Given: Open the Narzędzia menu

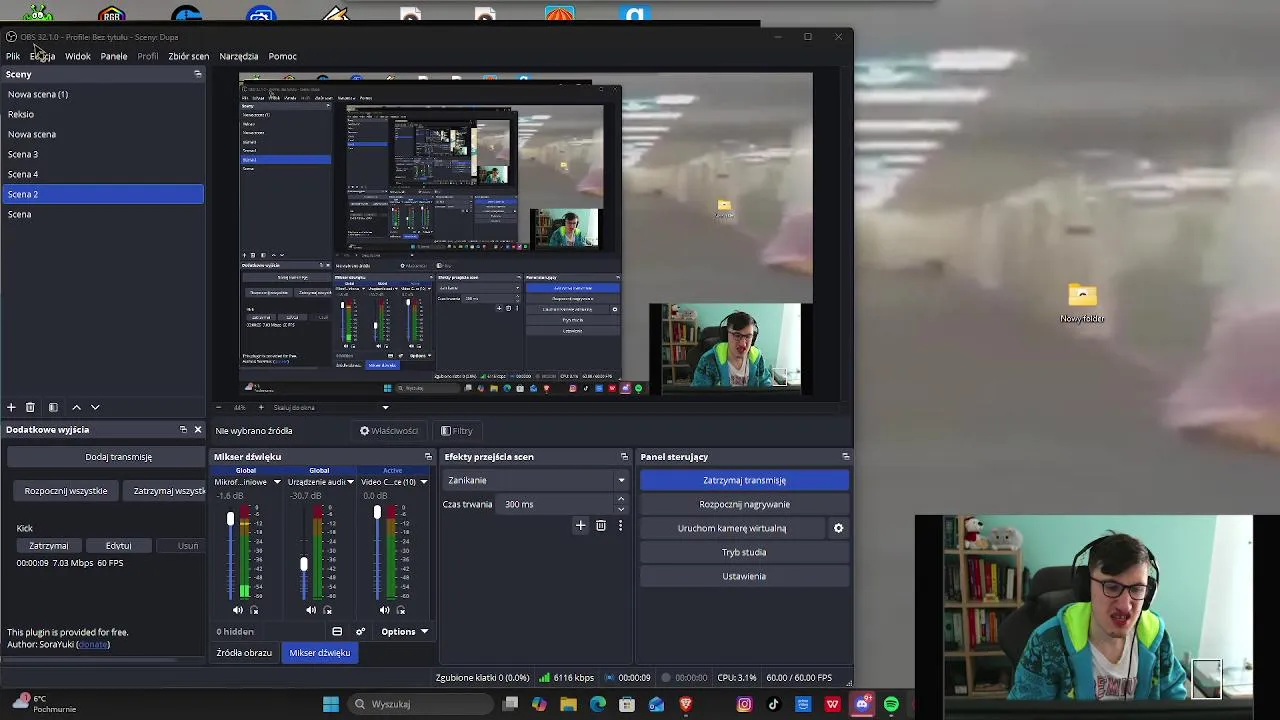Looking at the screenshot, I should pos(239,56).
